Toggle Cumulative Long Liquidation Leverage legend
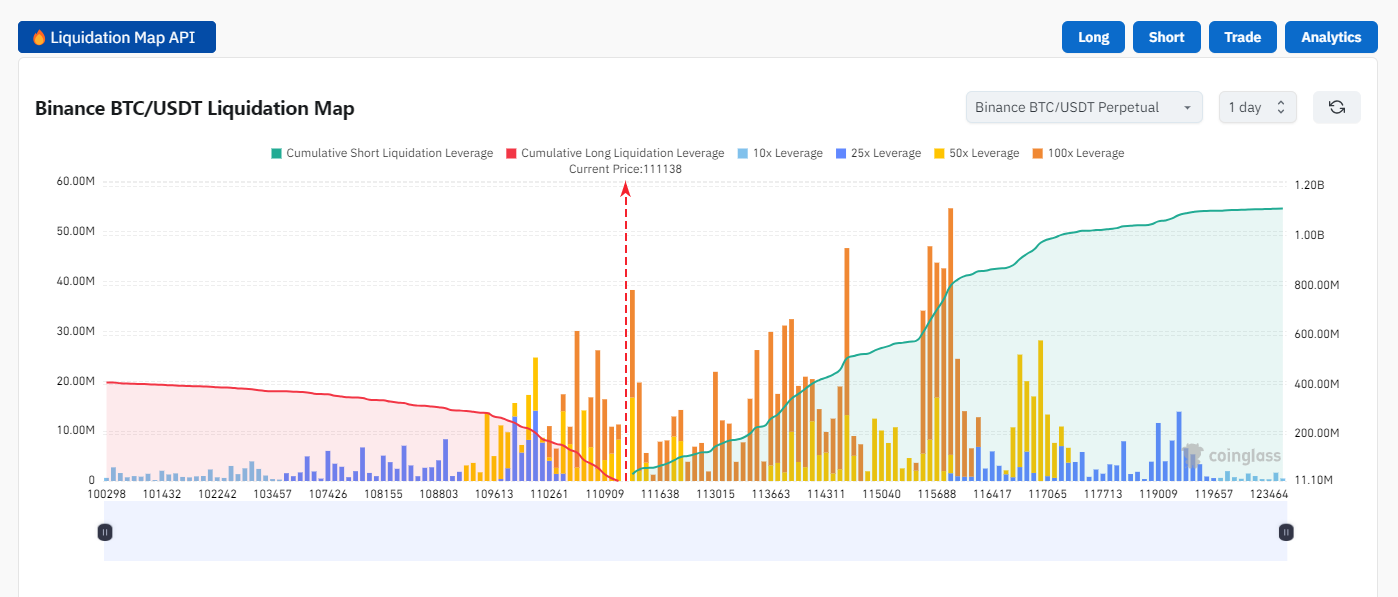 (x=615, y=153)
